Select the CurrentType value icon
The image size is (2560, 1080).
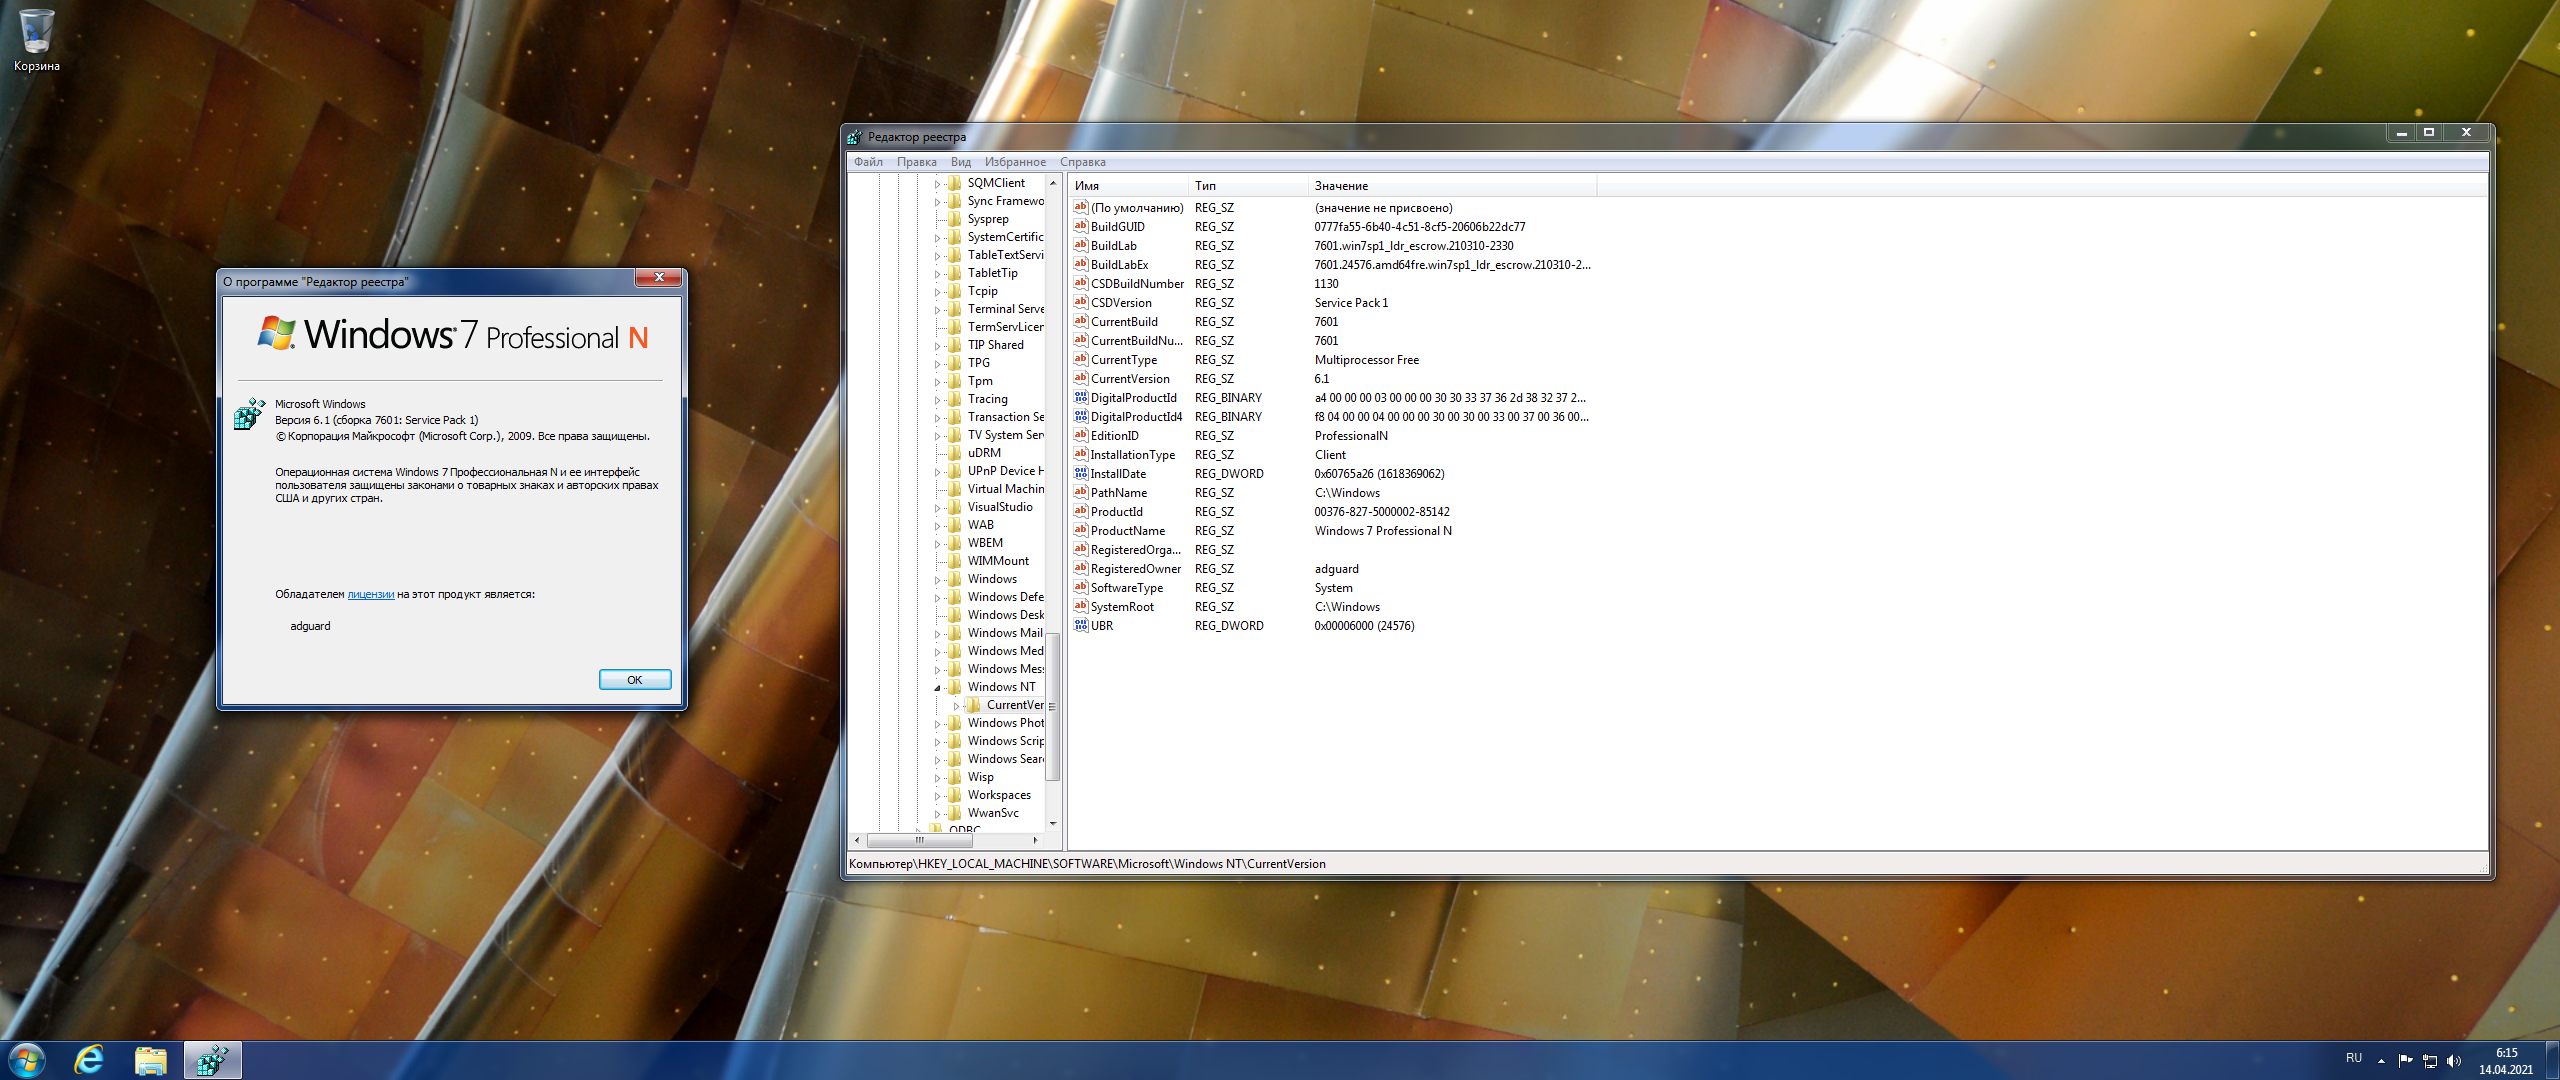click(1080, 360)
